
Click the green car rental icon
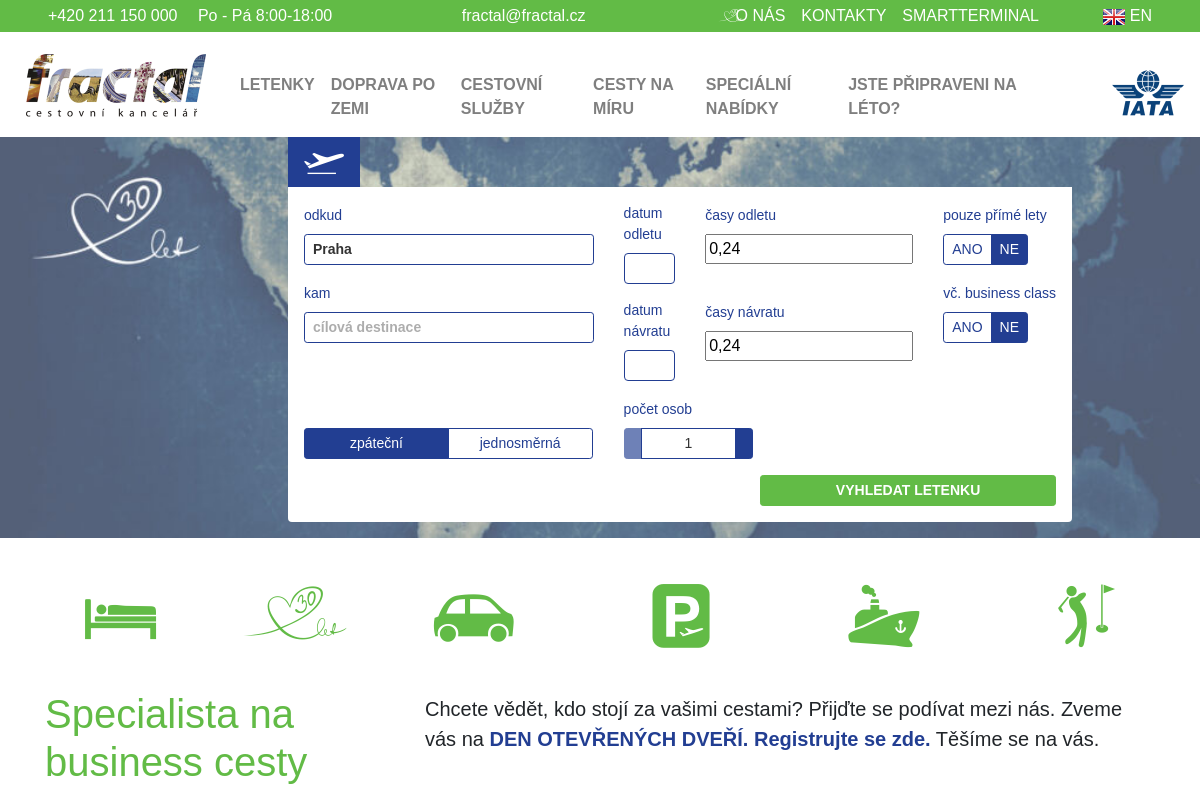coord(473,617)
